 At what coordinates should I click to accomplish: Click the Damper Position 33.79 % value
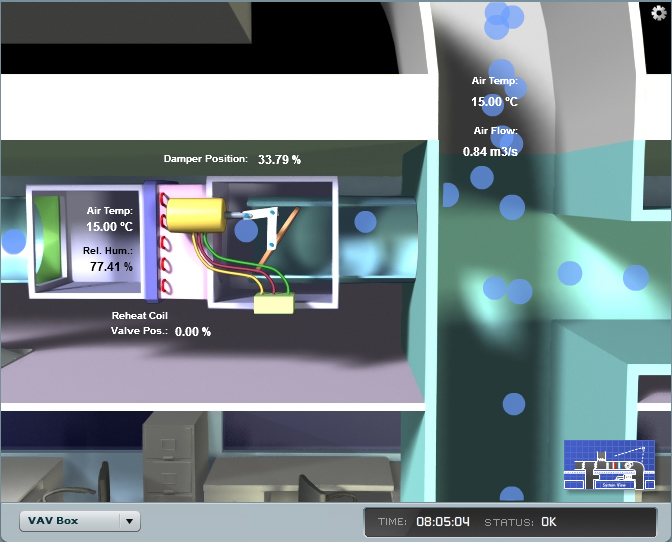279,159
